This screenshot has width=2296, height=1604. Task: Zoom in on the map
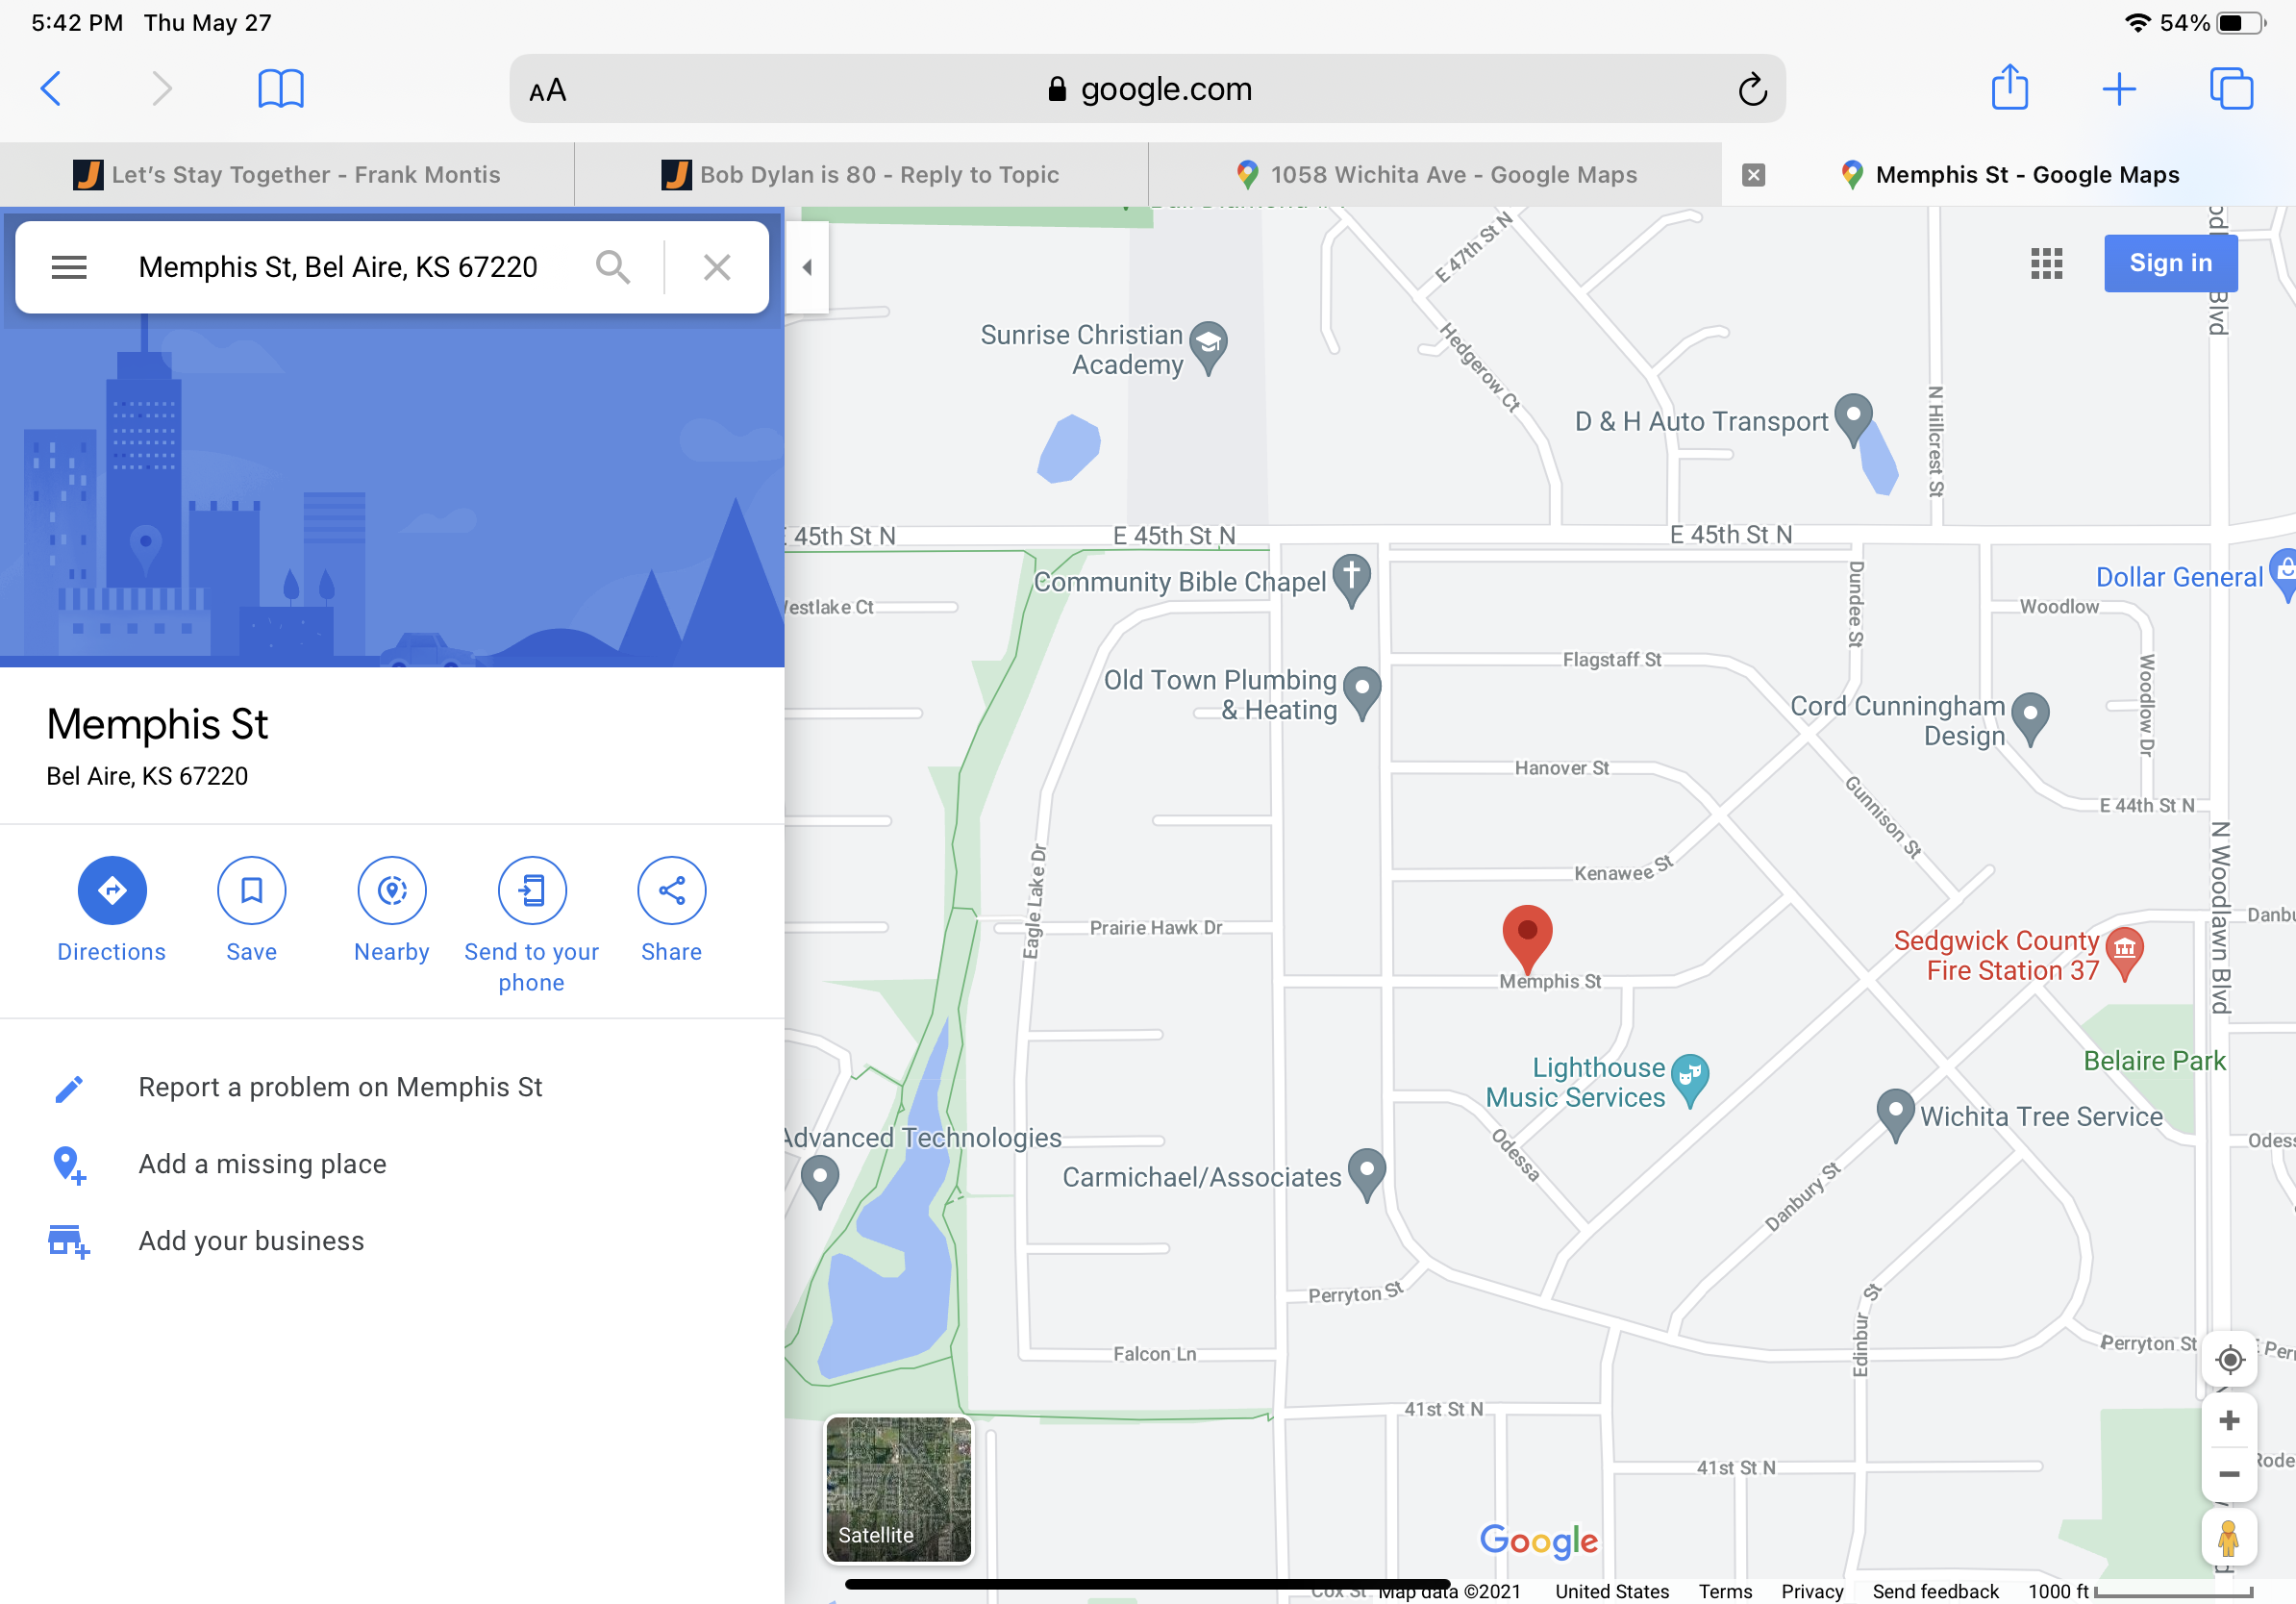tap(2229, 1421)
